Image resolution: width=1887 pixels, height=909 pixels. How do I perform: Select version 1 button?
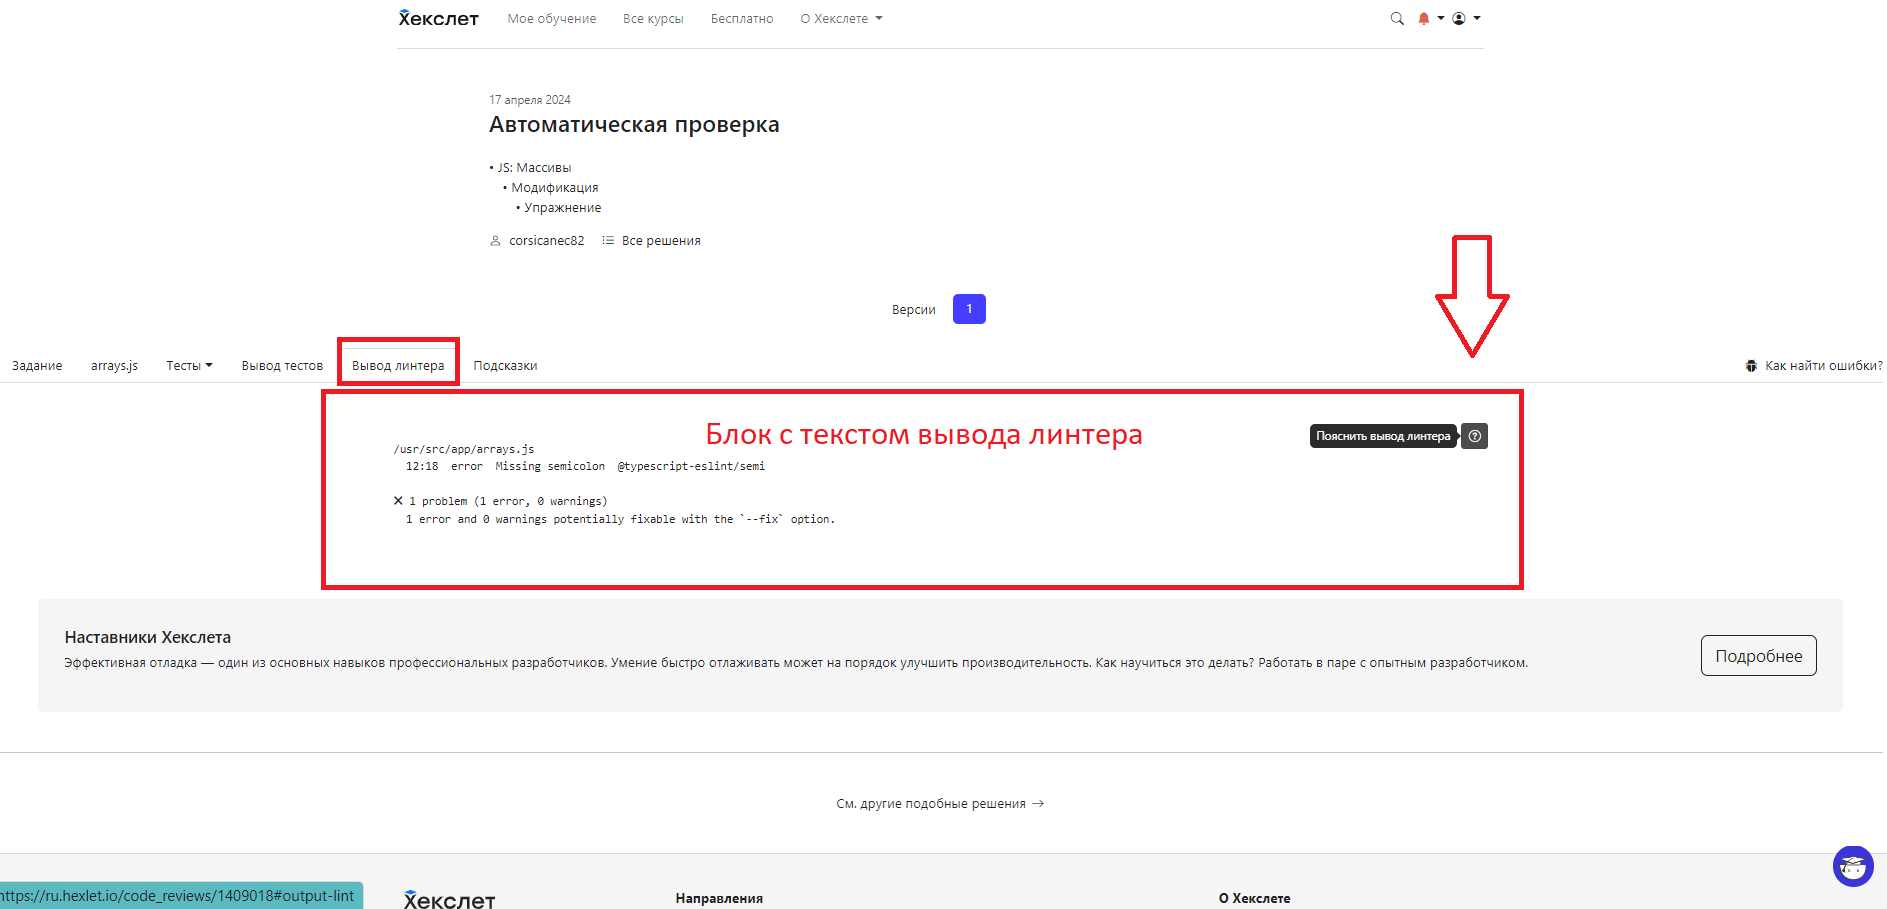[969, 309]
